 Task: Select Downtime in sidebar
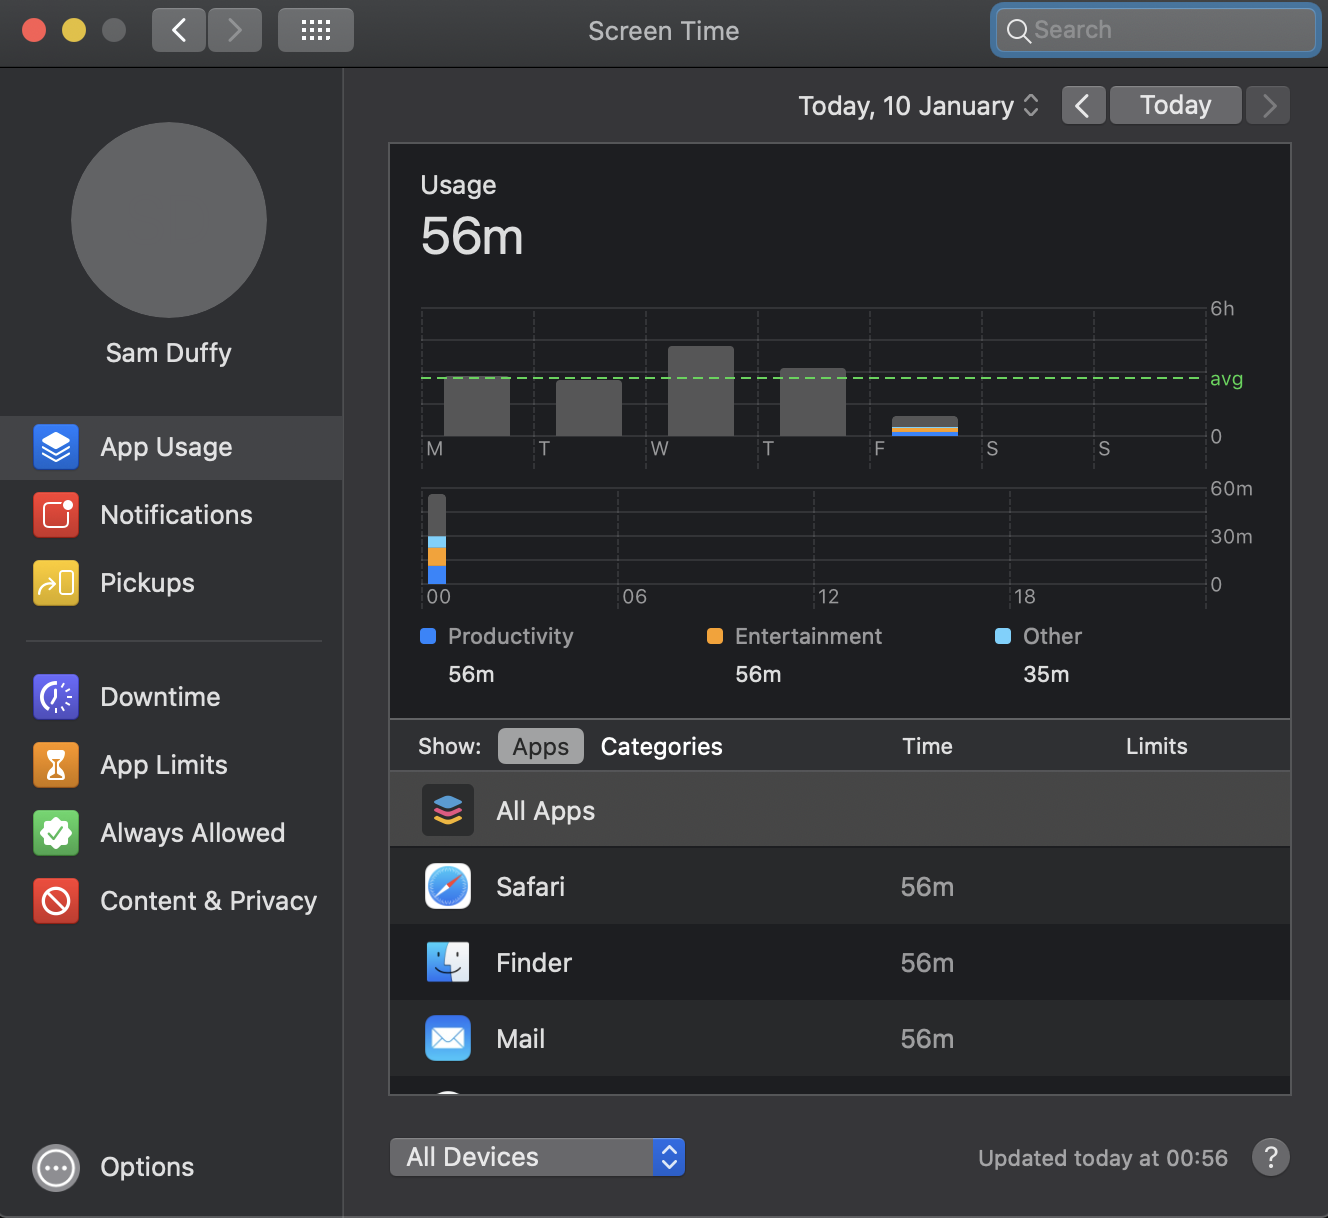[x=171, y=697]
